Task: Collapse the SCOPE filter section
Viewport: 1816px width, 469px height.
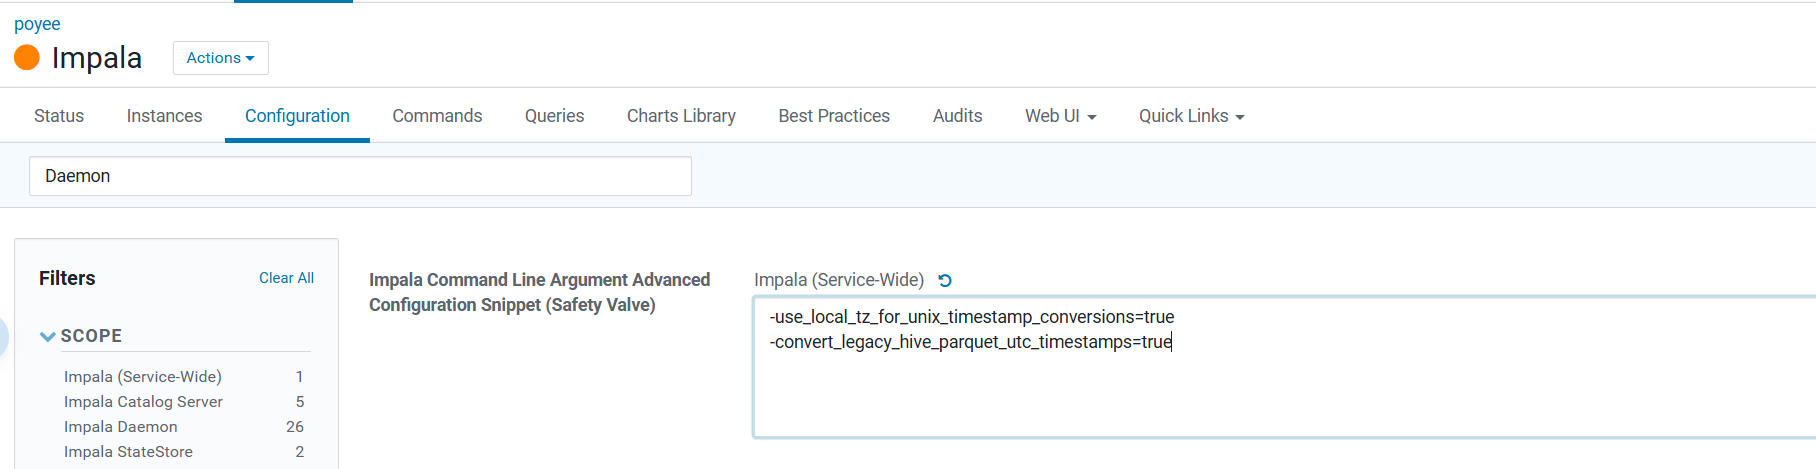Action: [48, 336]
